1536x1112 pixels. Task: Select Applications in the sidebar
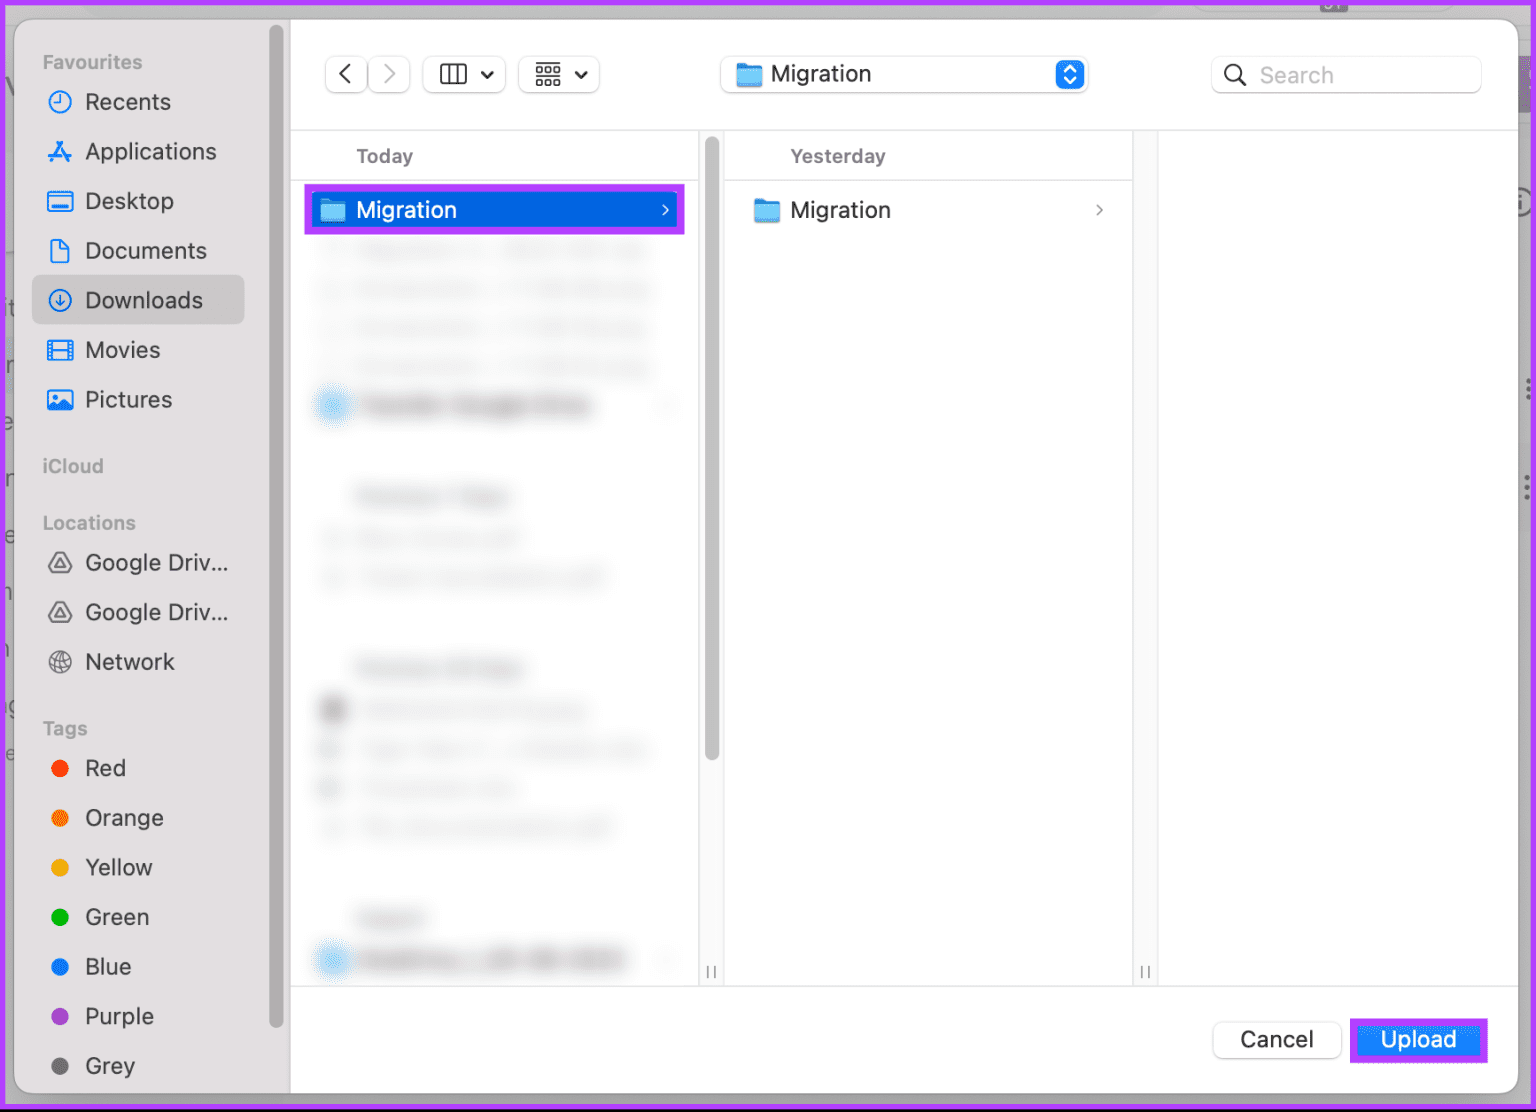[150, 151]
